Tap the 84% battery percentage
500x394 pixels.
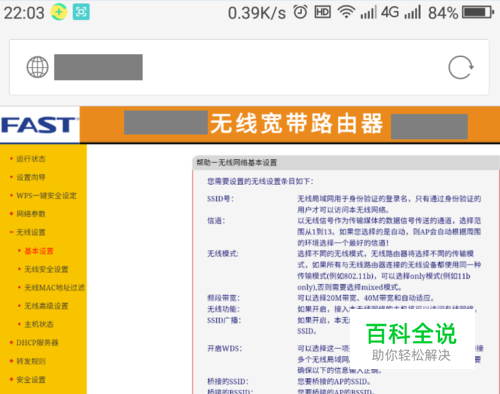click(443, 13)
